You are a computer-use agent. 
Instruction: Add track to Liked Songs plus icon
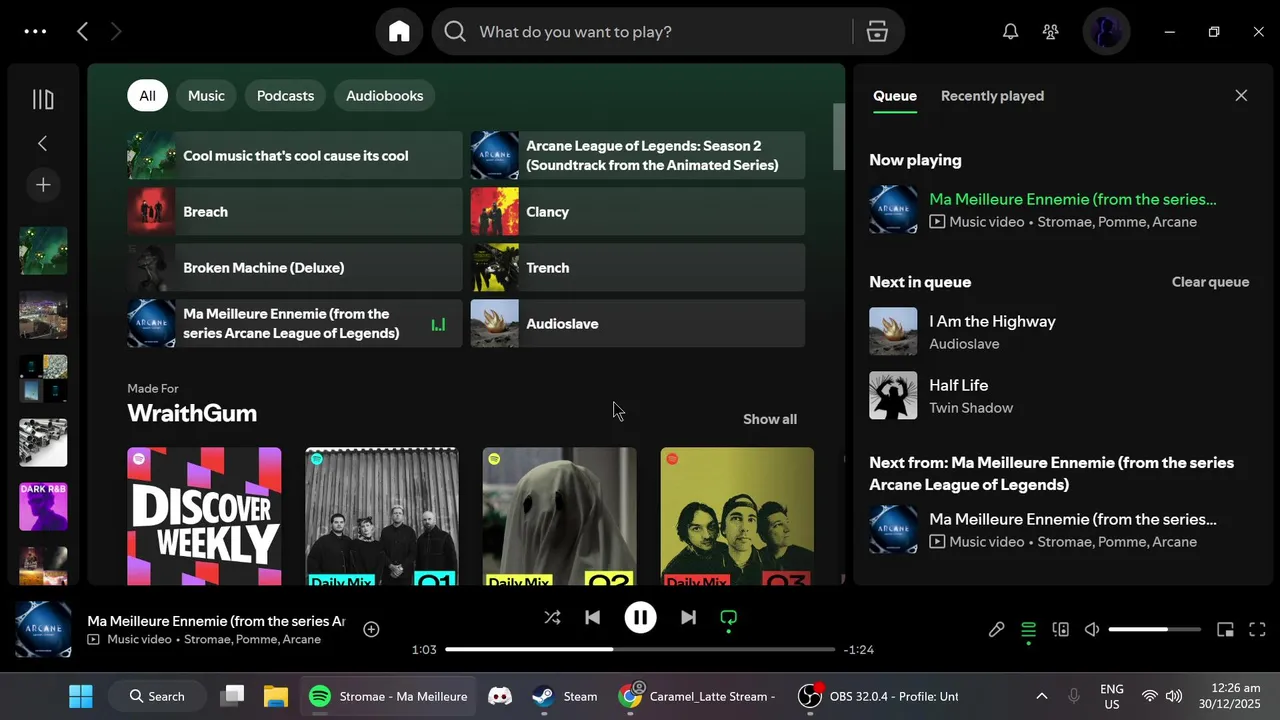tap(371, 629)
